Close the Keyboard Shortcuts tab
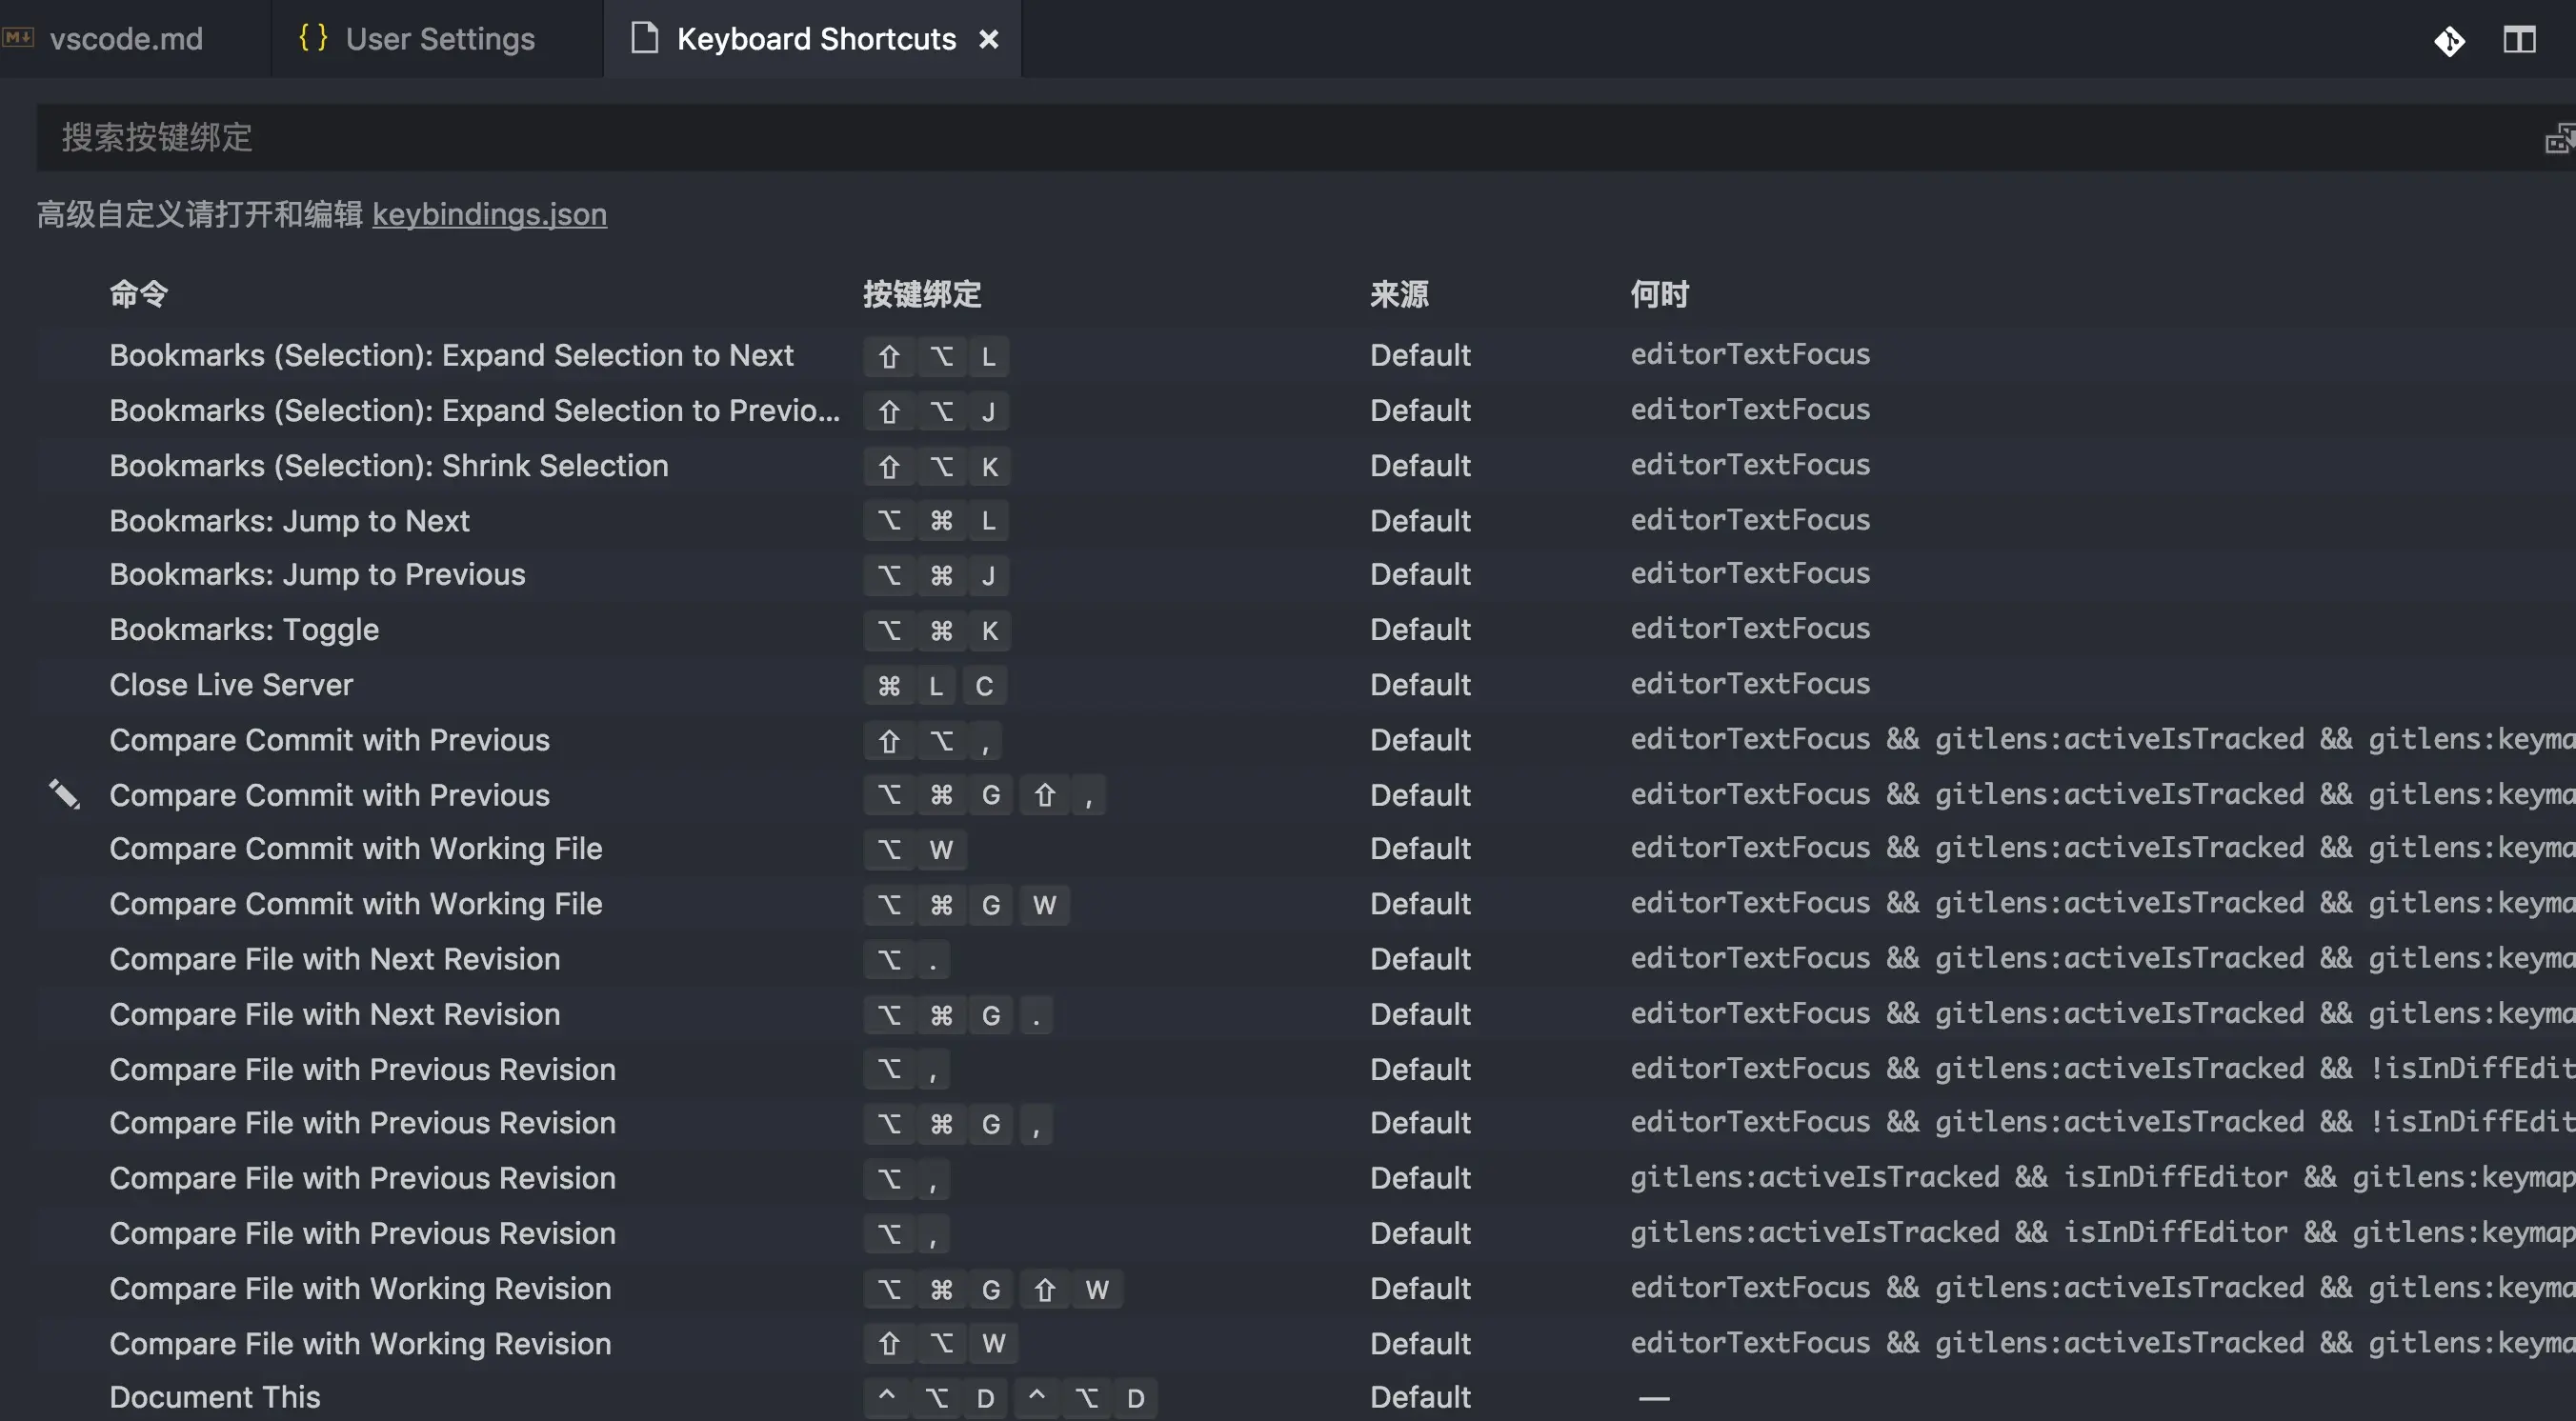 [x=988, y=39]
